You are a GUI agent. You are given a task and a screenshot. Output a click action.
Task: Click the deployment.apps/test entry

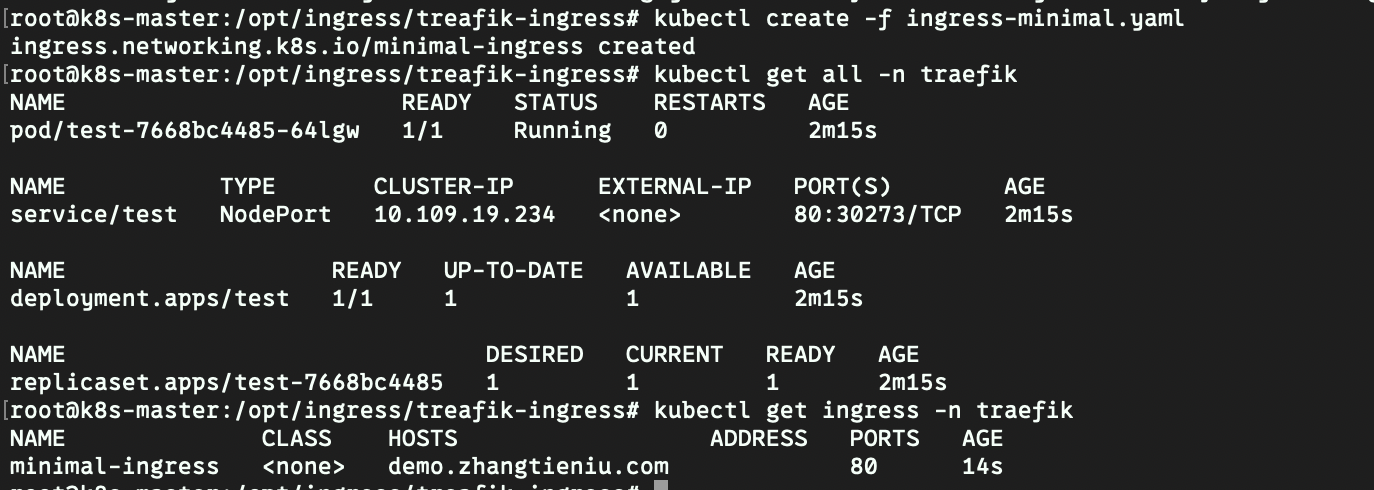[x=149, y=298]
